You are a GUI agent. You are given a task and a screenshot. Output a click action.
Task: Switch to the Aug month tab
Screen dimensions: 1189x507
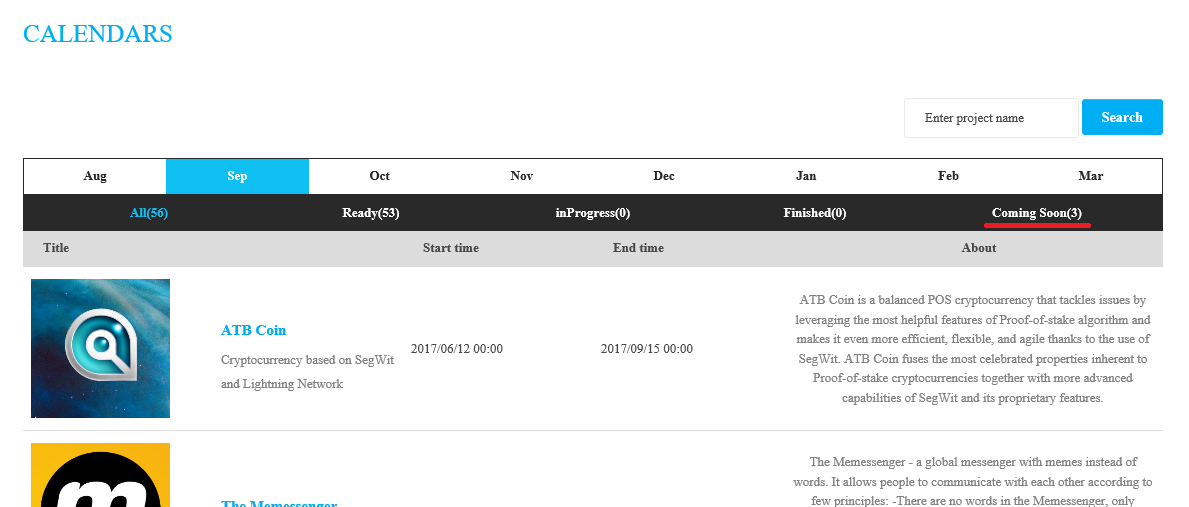pyautogui.click(x=95, y=176)
